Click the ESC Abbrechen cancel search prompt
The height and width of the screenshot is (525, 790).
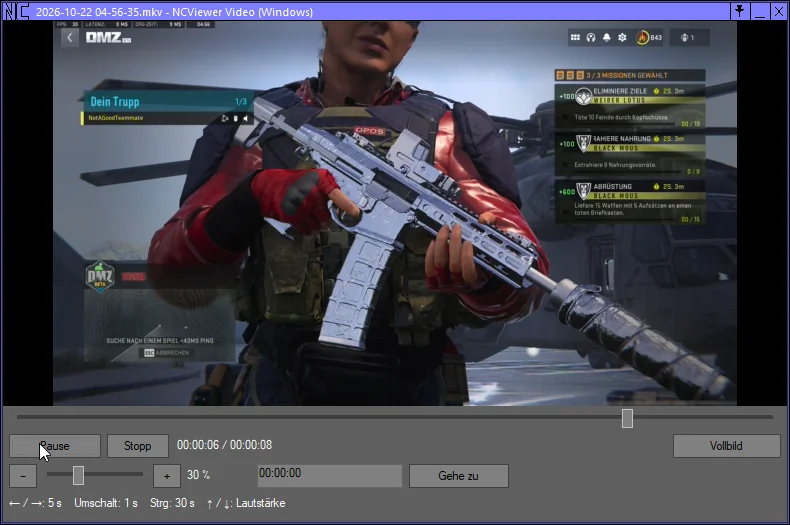pyautogui.click(x=167, y=353)
